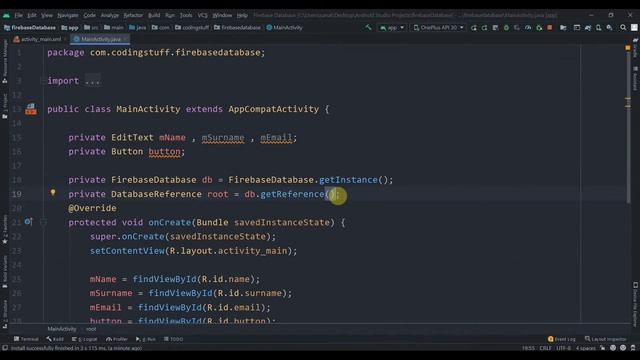
Task: Open the Window menu
Action: [x=222, y=15]
